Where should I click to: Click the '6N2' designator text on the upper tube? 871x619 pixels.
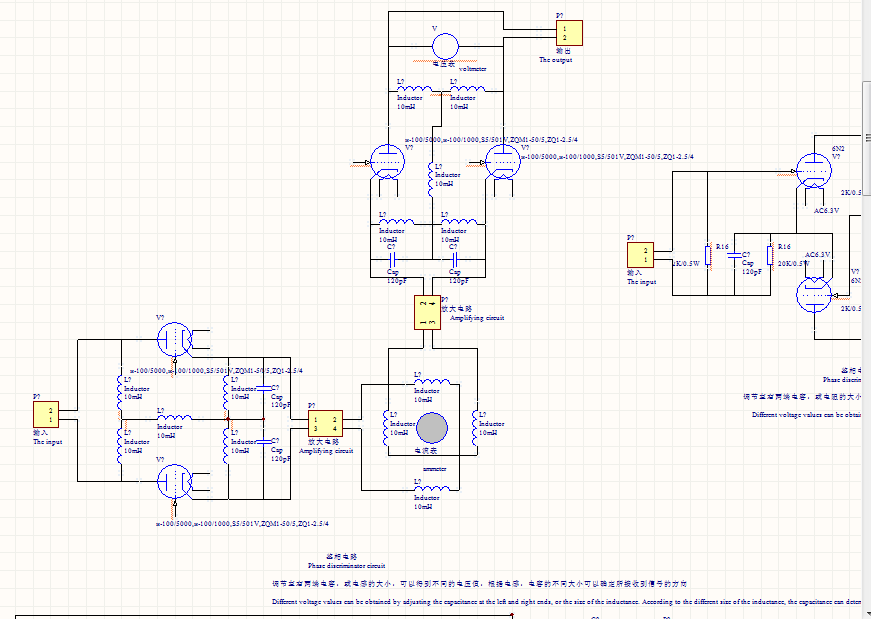[x=838, y=148]
